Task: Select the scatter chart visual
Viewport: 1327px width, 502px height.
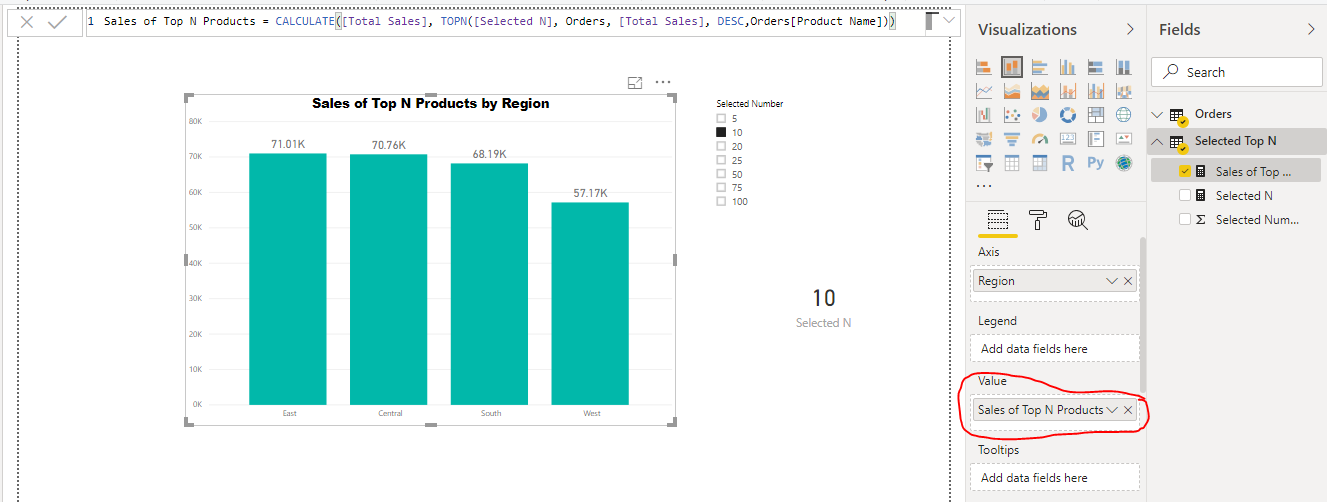Action: [1012, 115]
